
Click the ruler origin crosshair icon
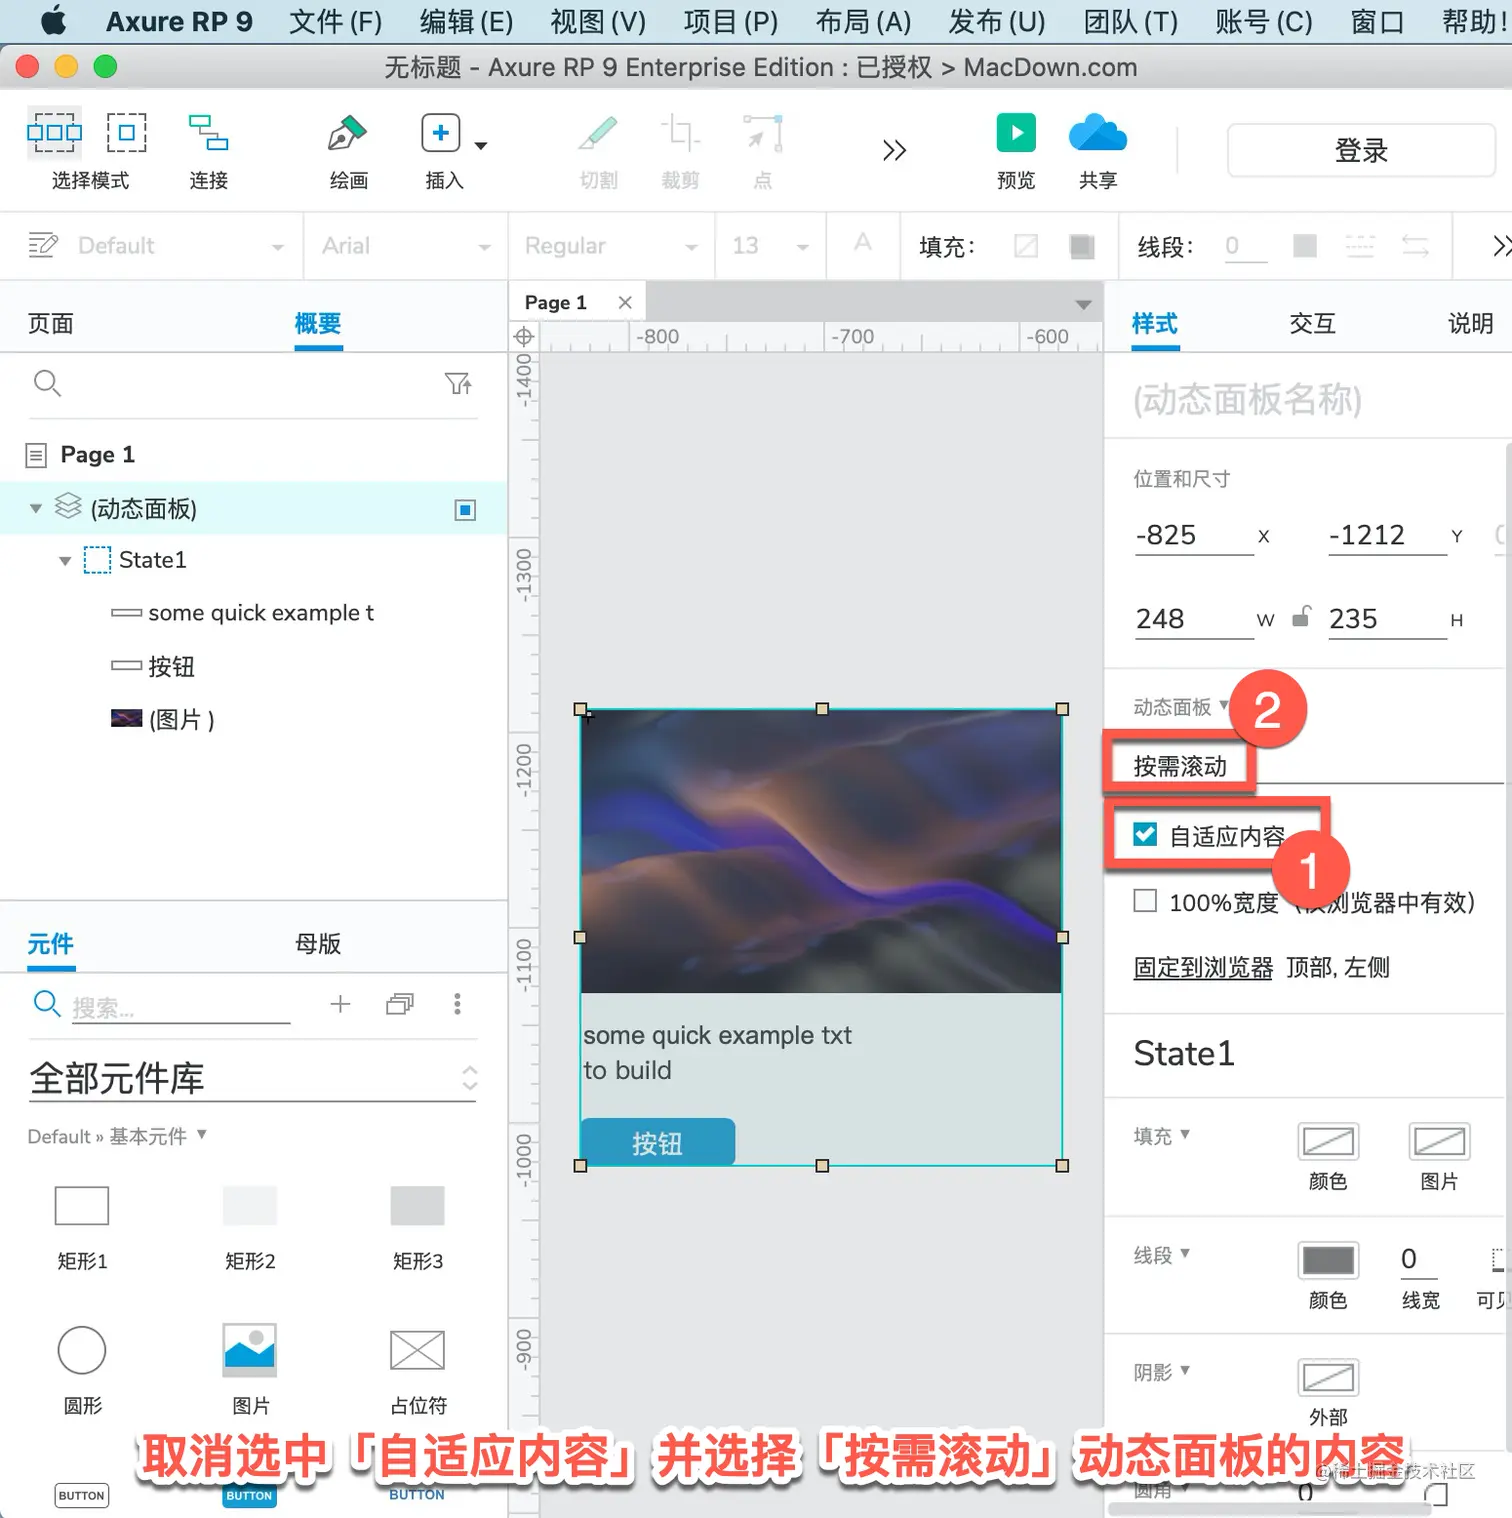point(523,337)
